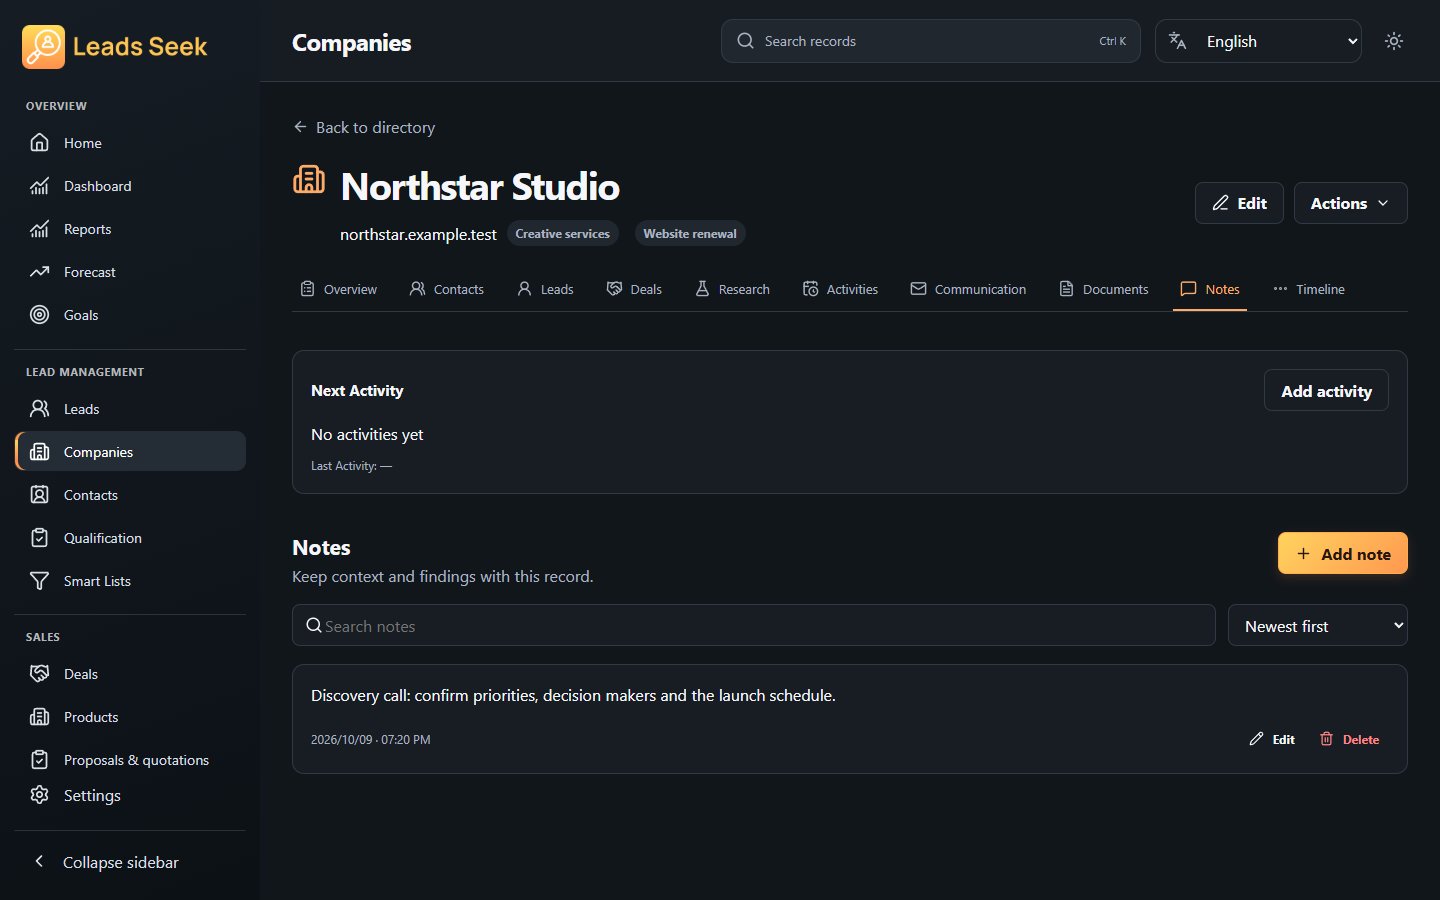Viewport: 1440px width, 900px height.
Task: Open the Newest first sort dropdown
Action: tap(1317, 626)
